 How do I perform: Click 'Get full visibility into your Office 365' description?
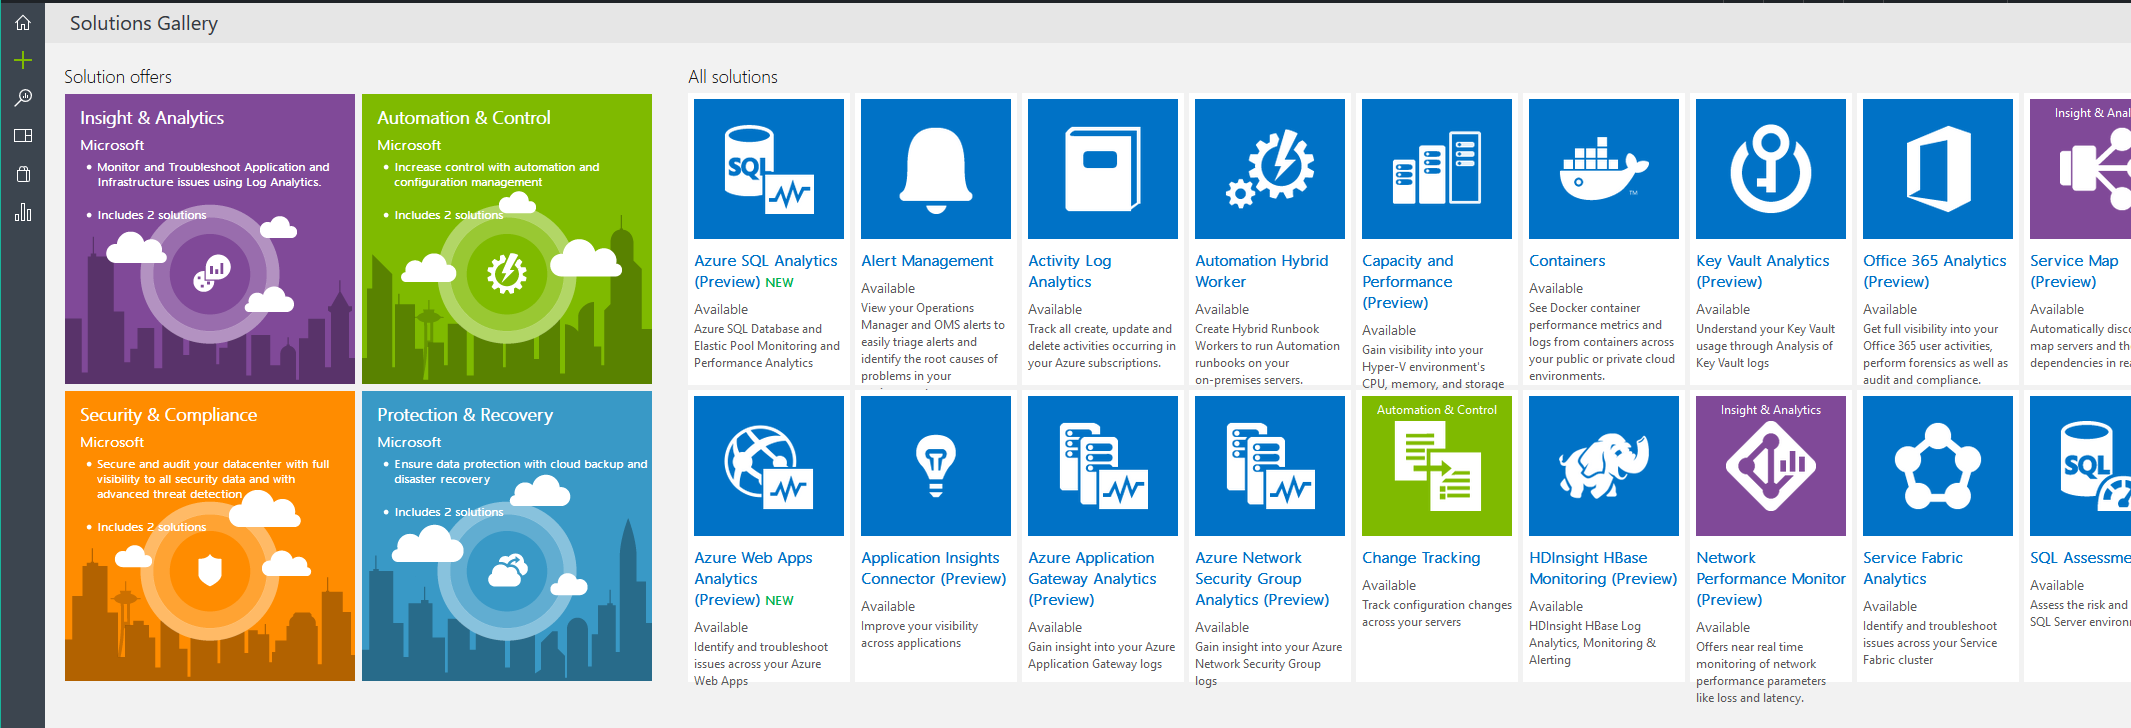1935,354
